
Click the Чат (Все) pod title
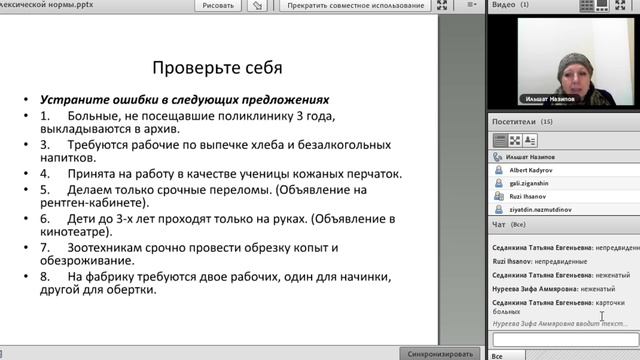coord(509,224)
